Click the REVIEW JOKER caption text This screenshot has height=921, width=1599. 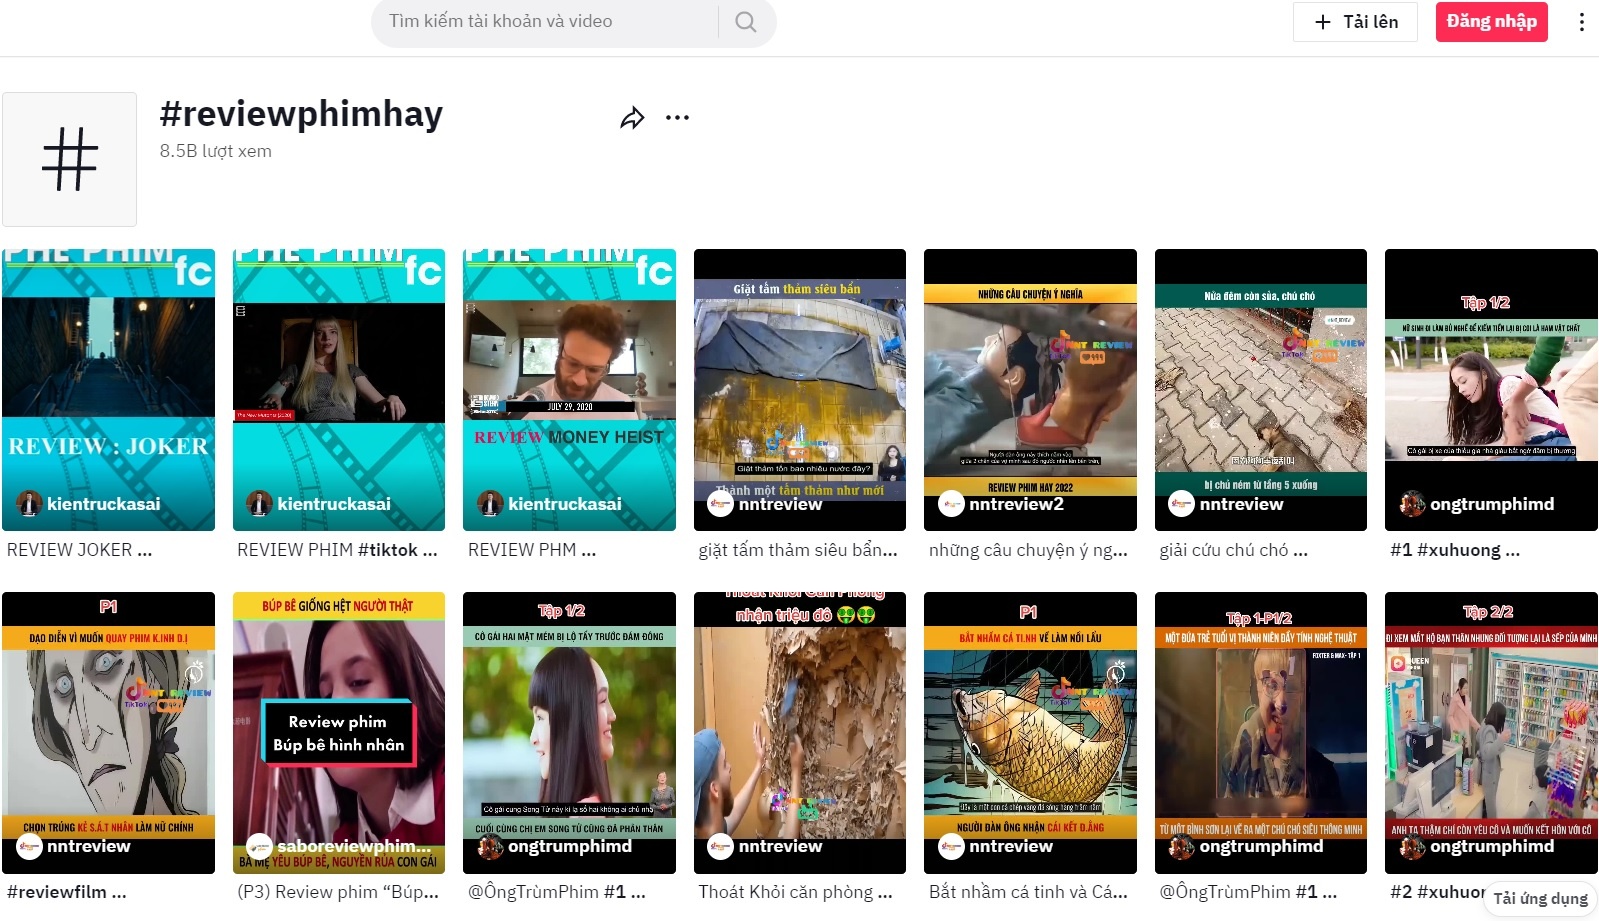click(80, 550)
